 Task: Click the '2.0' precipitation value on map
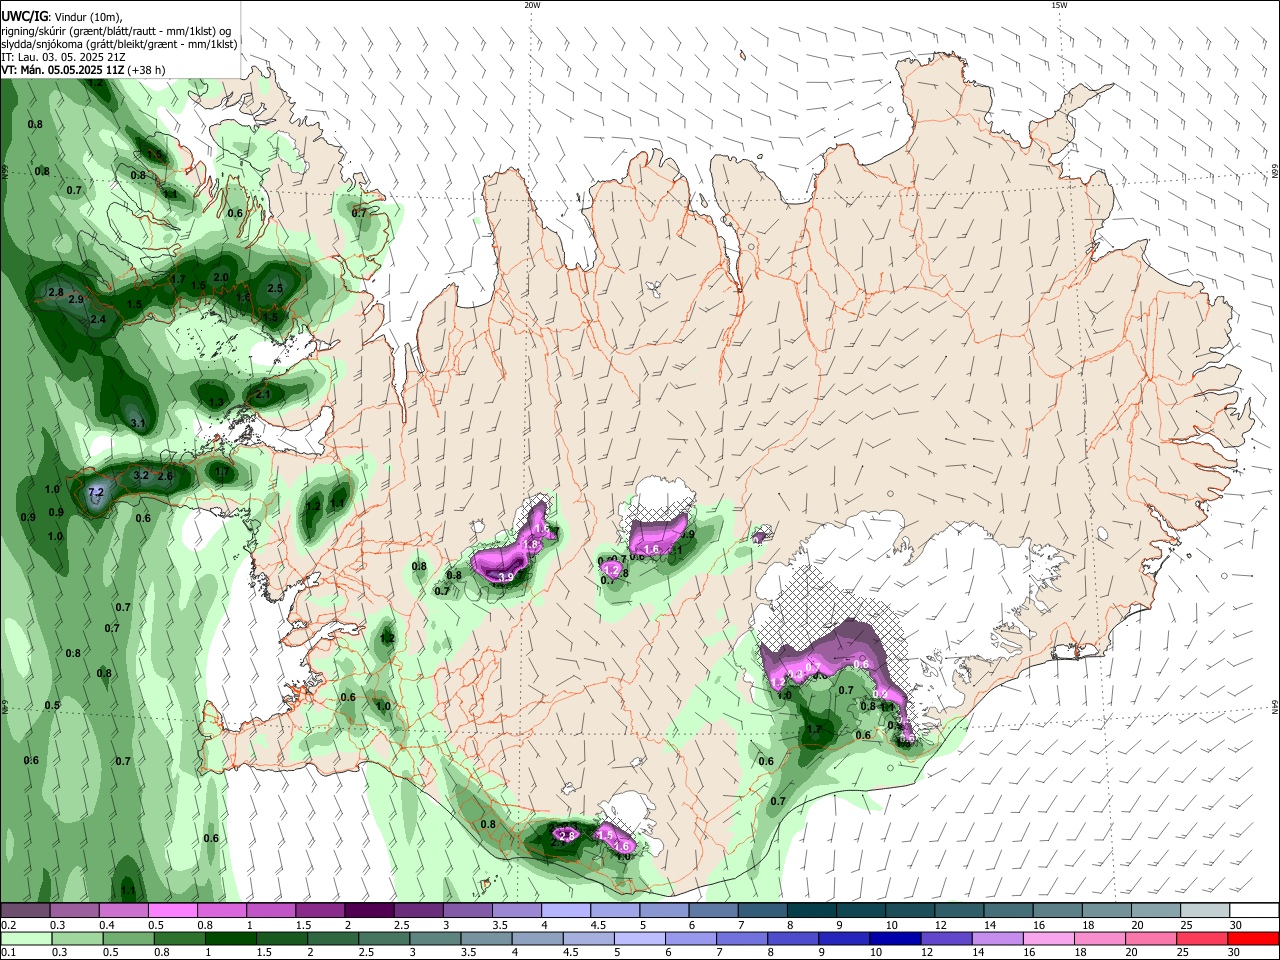tap(221, 277)
